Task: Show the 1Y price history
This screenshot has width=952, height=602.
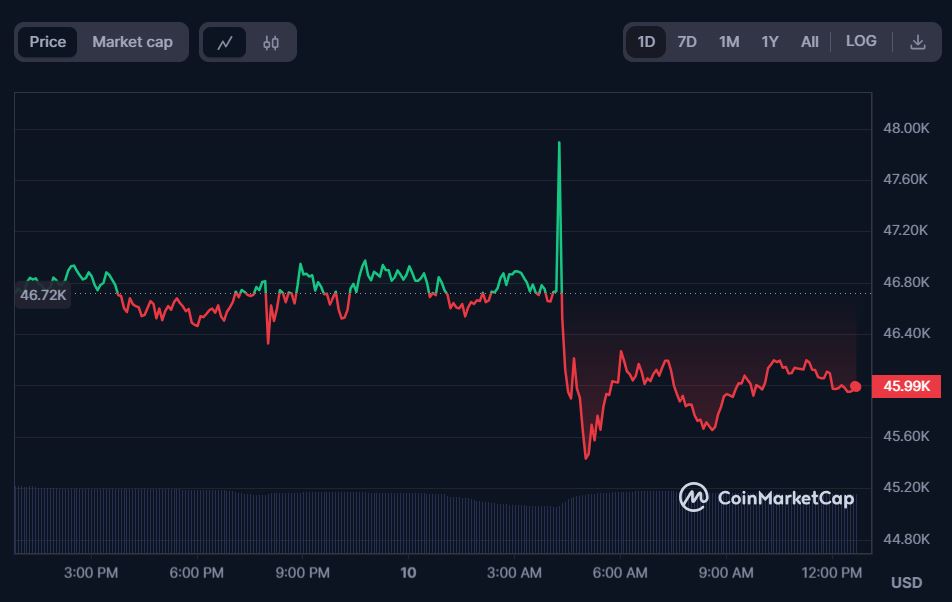Action: pyautogui.click(x=768, y=41)
